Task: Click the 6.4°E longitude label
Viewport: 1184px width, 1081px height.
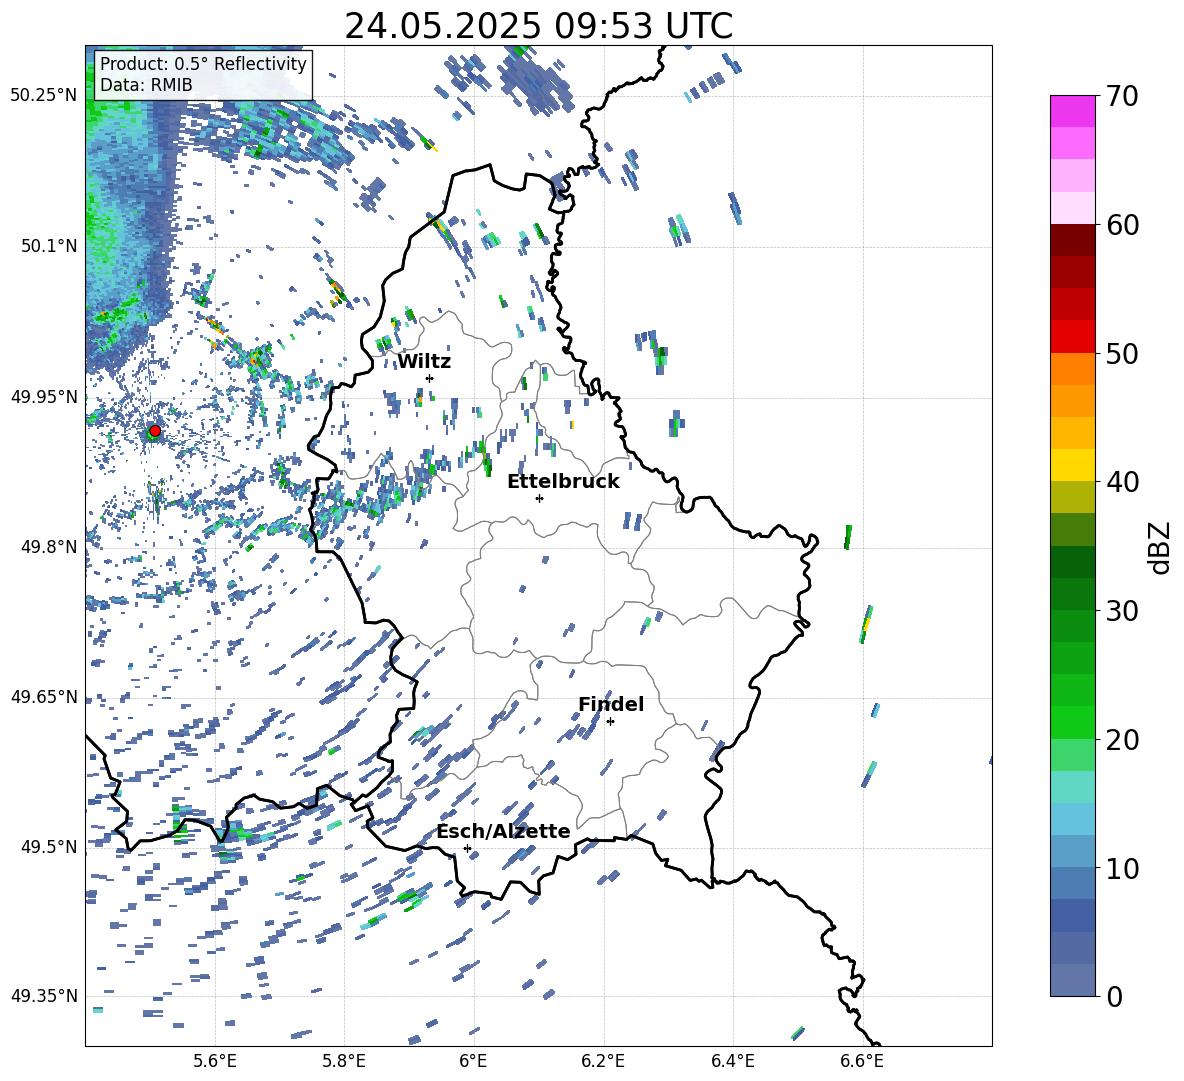Action: 732,1061
